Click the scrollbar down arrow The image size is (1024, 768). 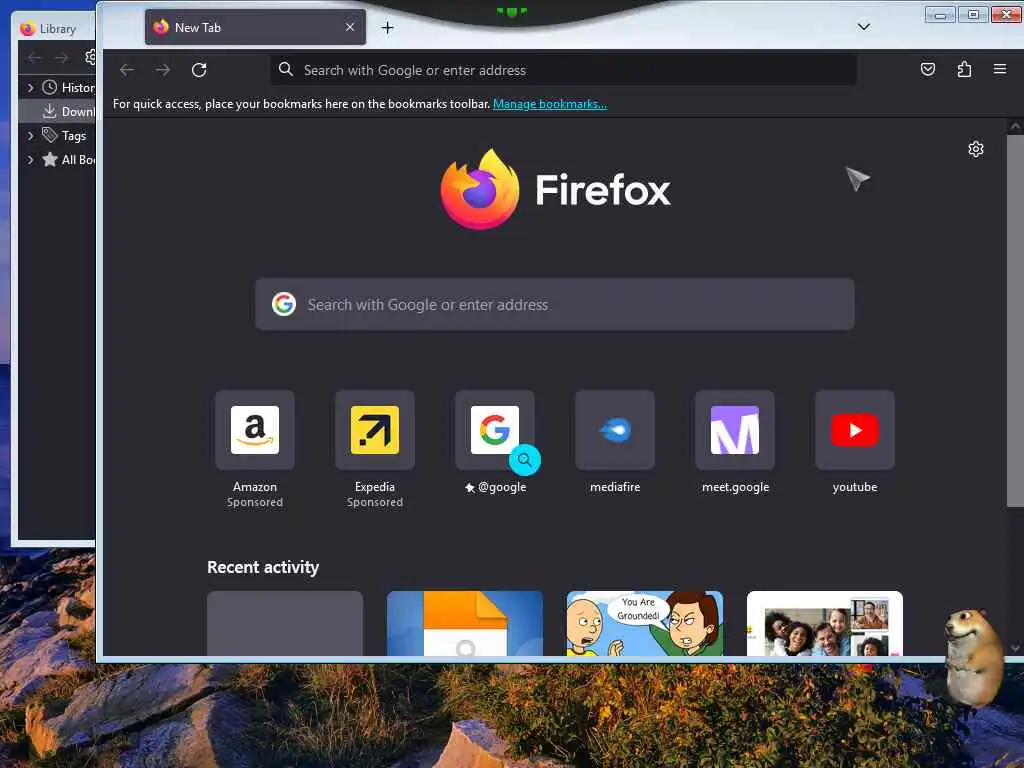1015,648
